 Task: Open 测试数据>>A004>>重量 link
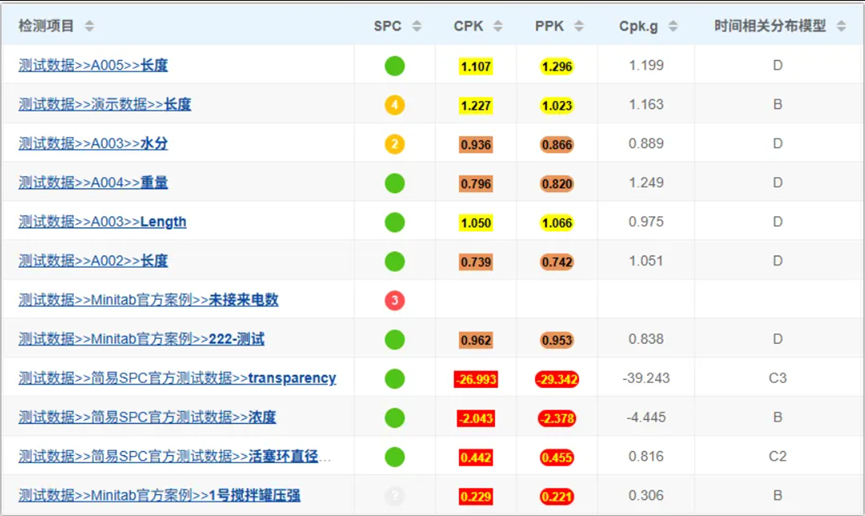93,183
